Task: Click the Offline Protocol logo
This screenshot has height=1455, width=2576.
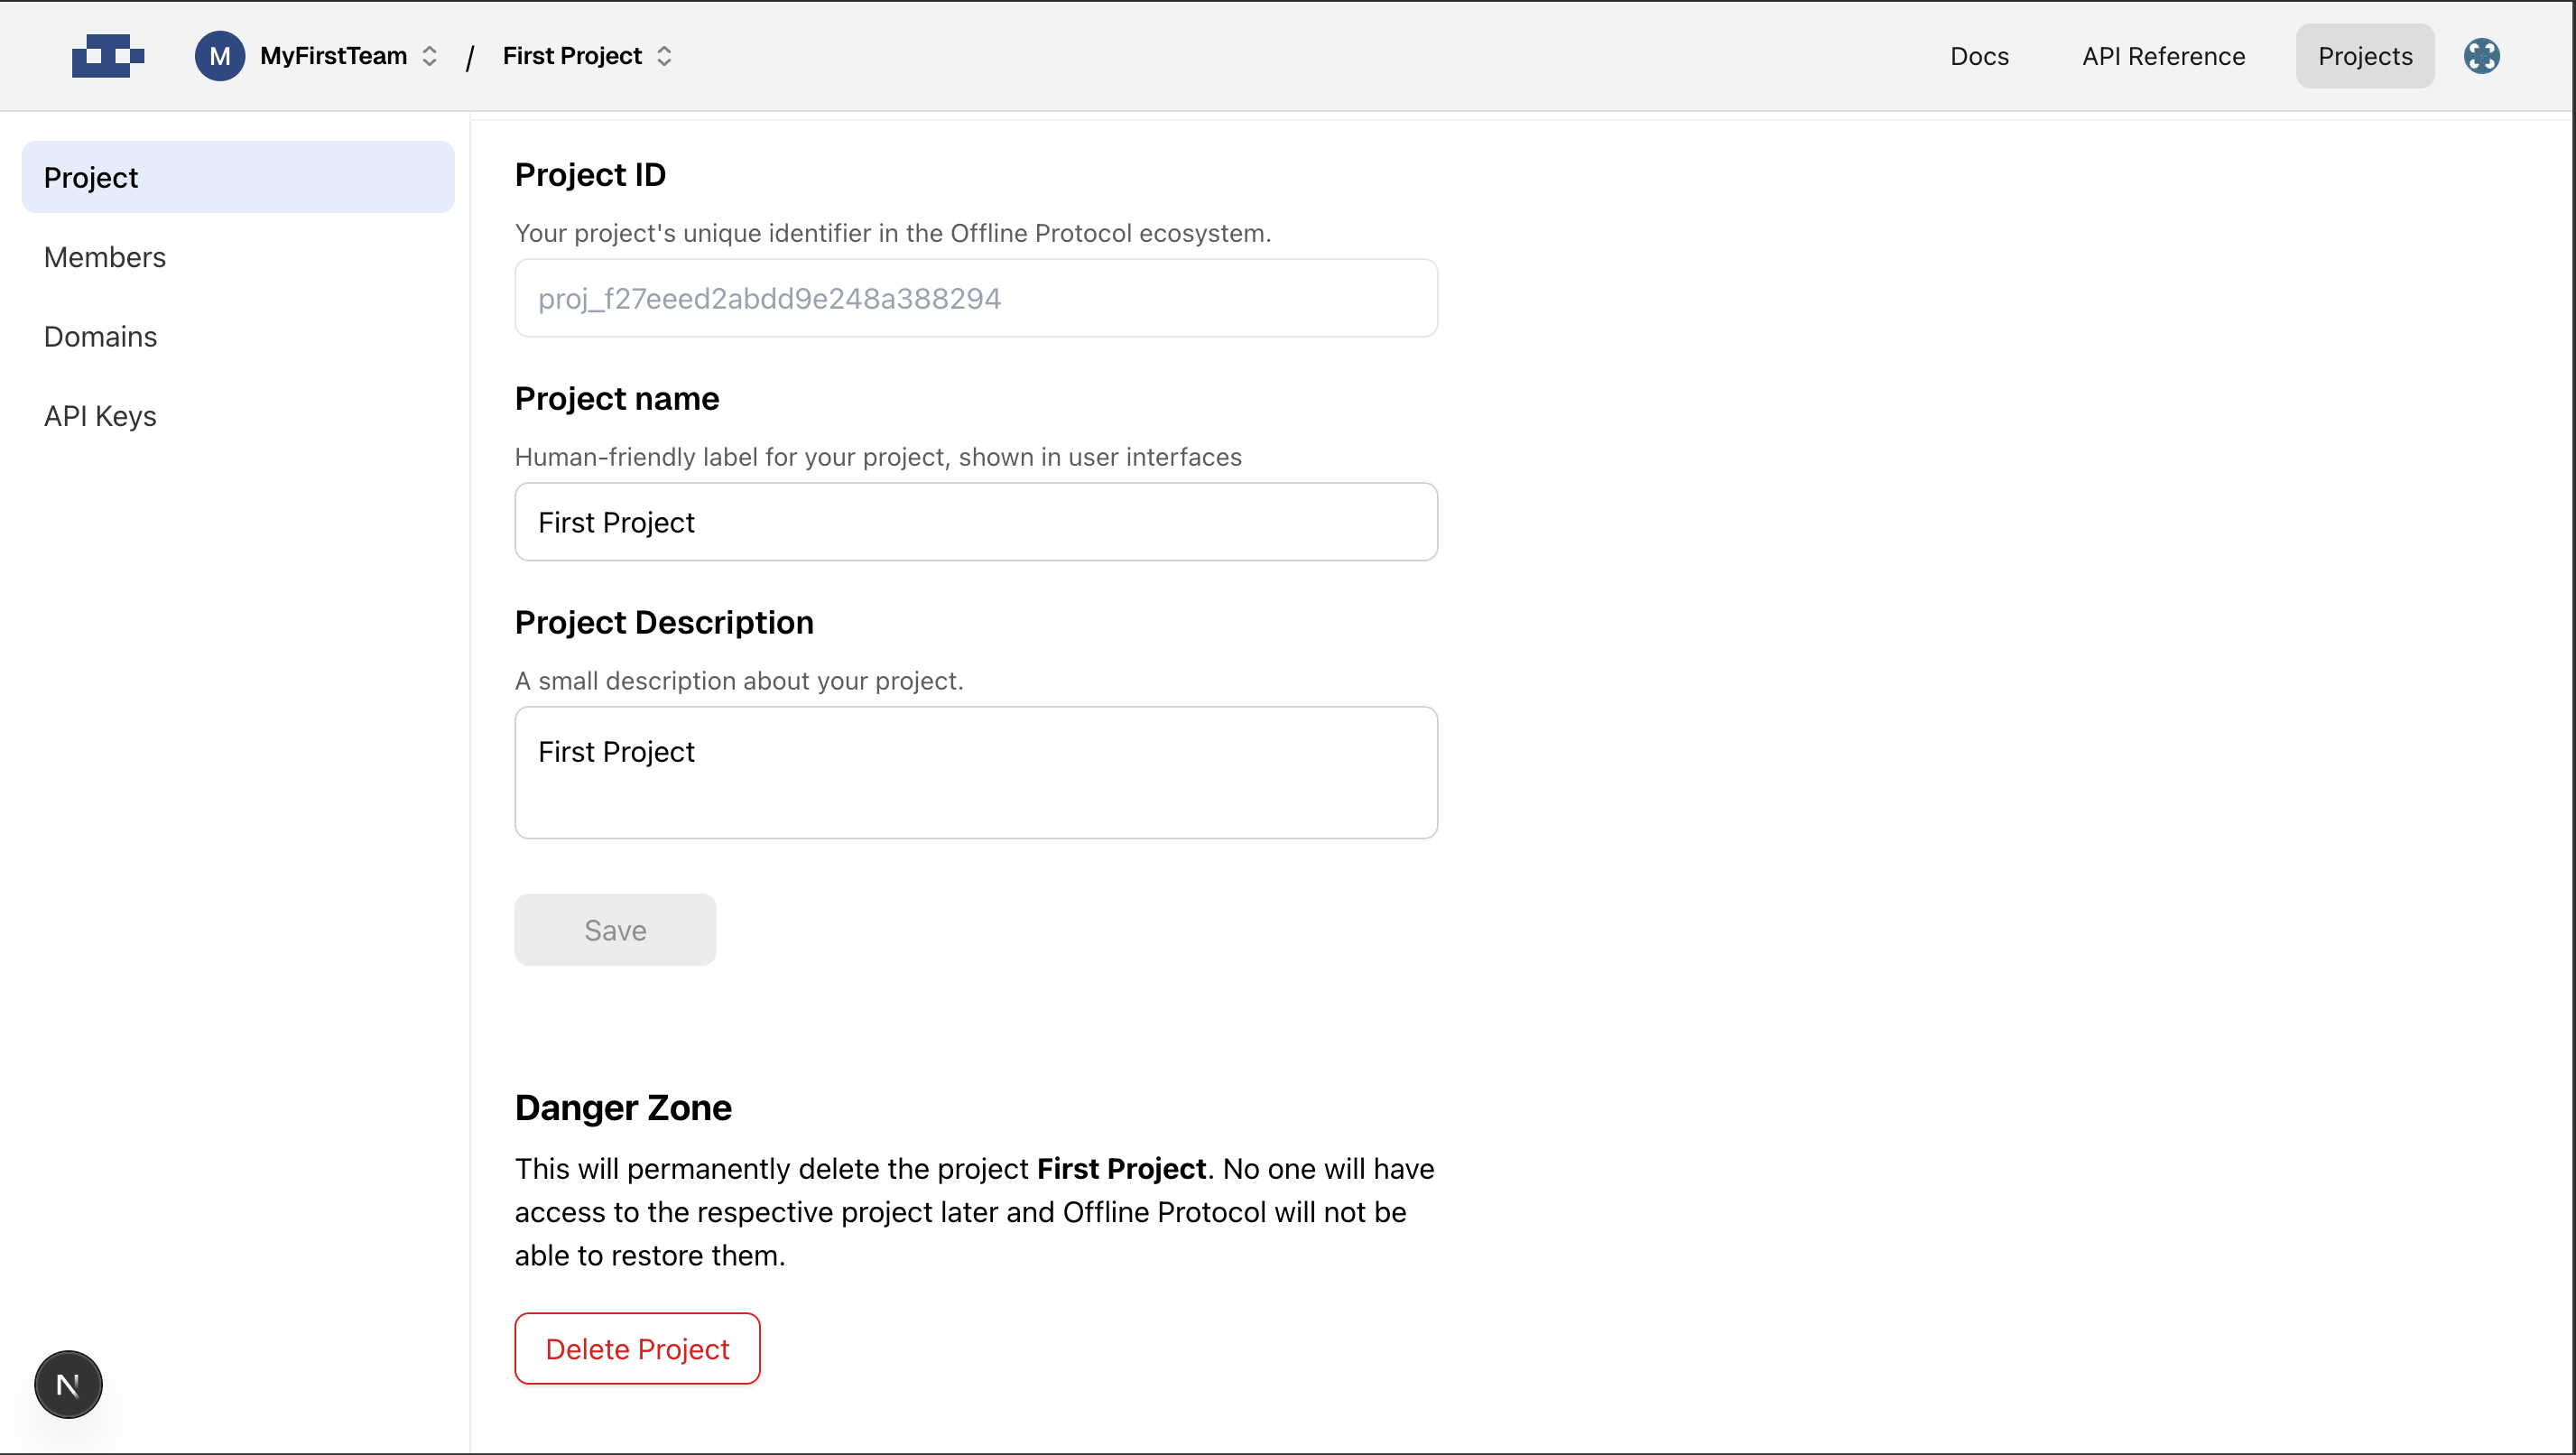Action: tap(108, 56)
